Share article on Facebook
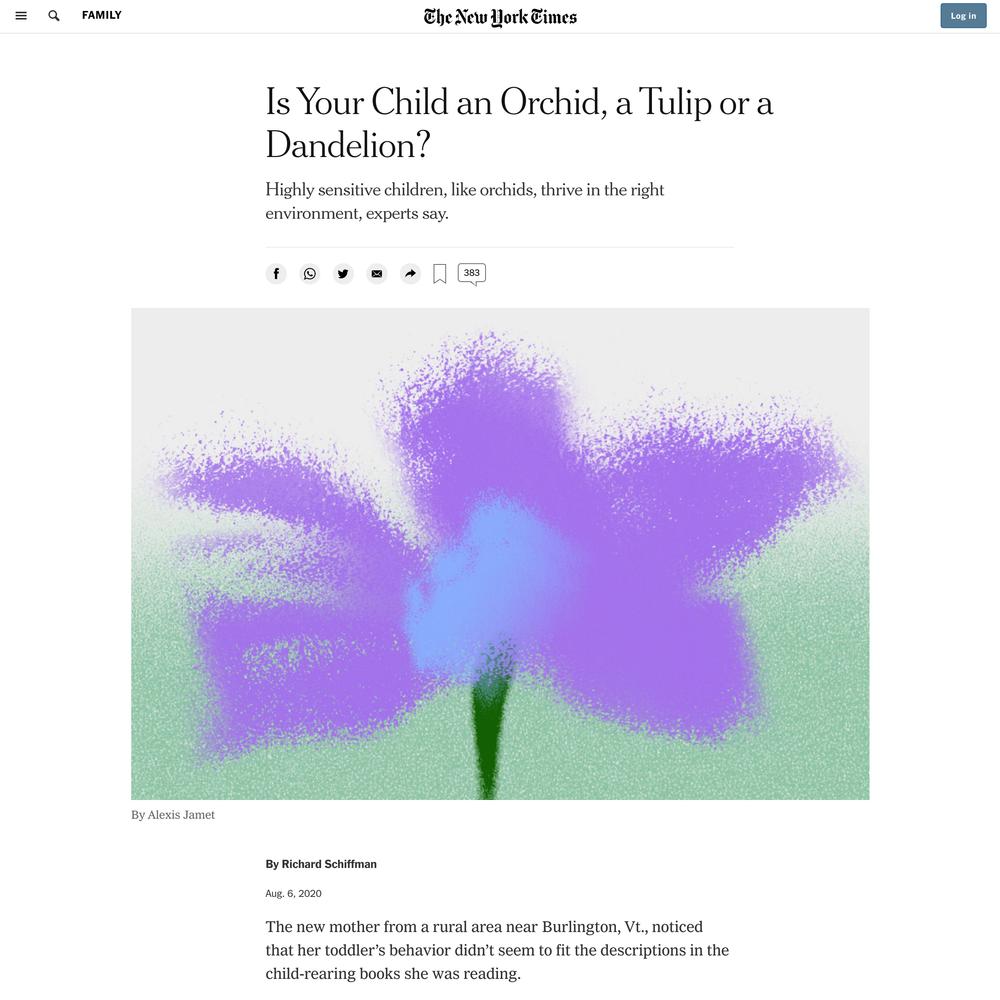The image size is (1000, 1000). pyautogui.click(x=276, y=274)
